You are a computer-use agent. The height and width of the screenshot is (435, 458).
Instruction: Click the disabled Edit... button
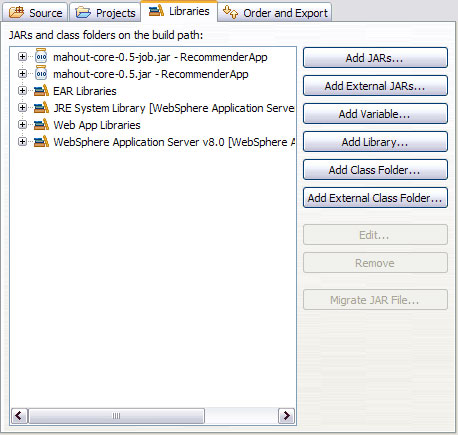pyautogui.click(x=375, y=235)
